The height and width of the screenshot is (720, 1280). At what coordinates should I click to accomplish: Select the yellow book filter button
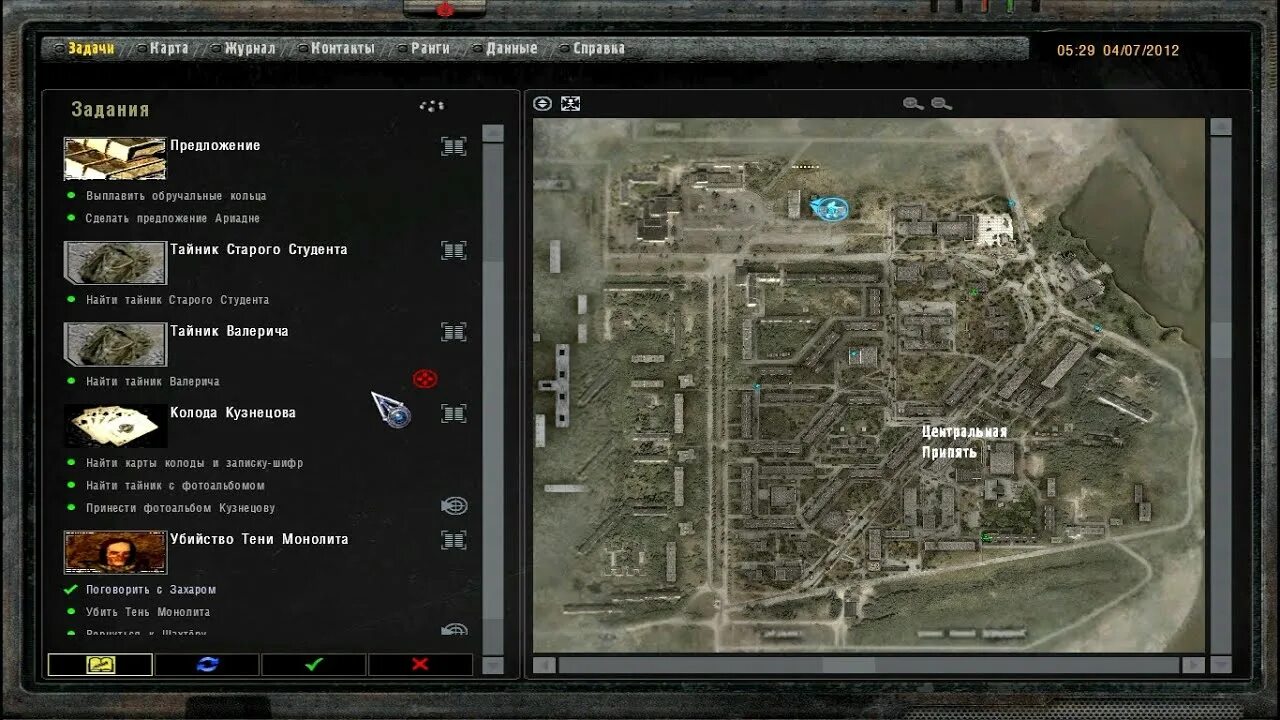click(x=100, y=664)
